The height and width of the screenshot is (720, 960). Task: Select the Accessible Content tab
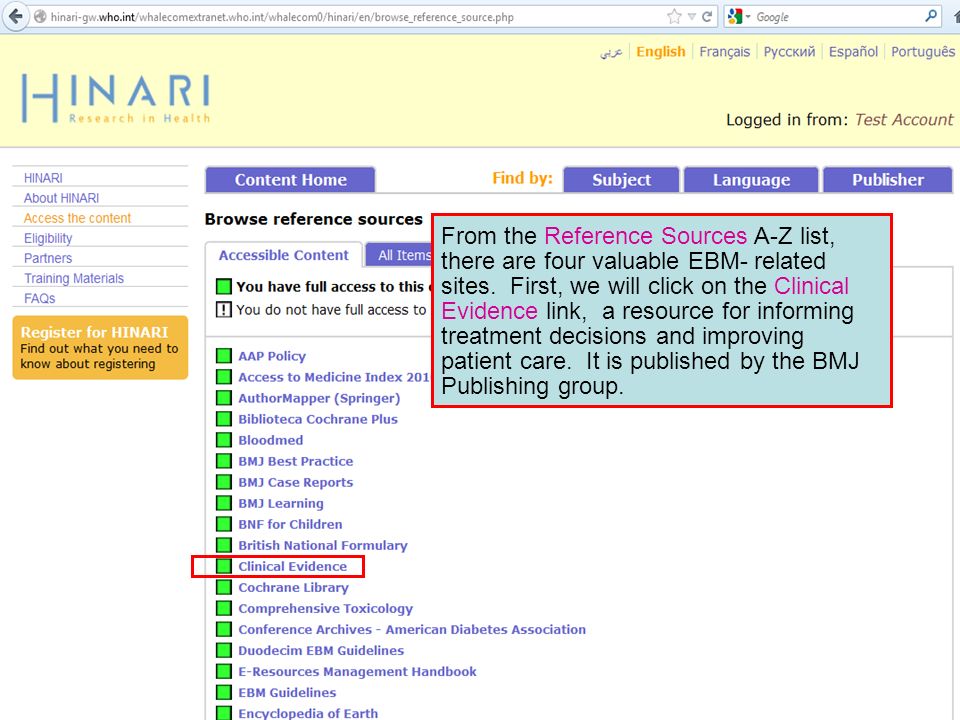tap(283, 255)
